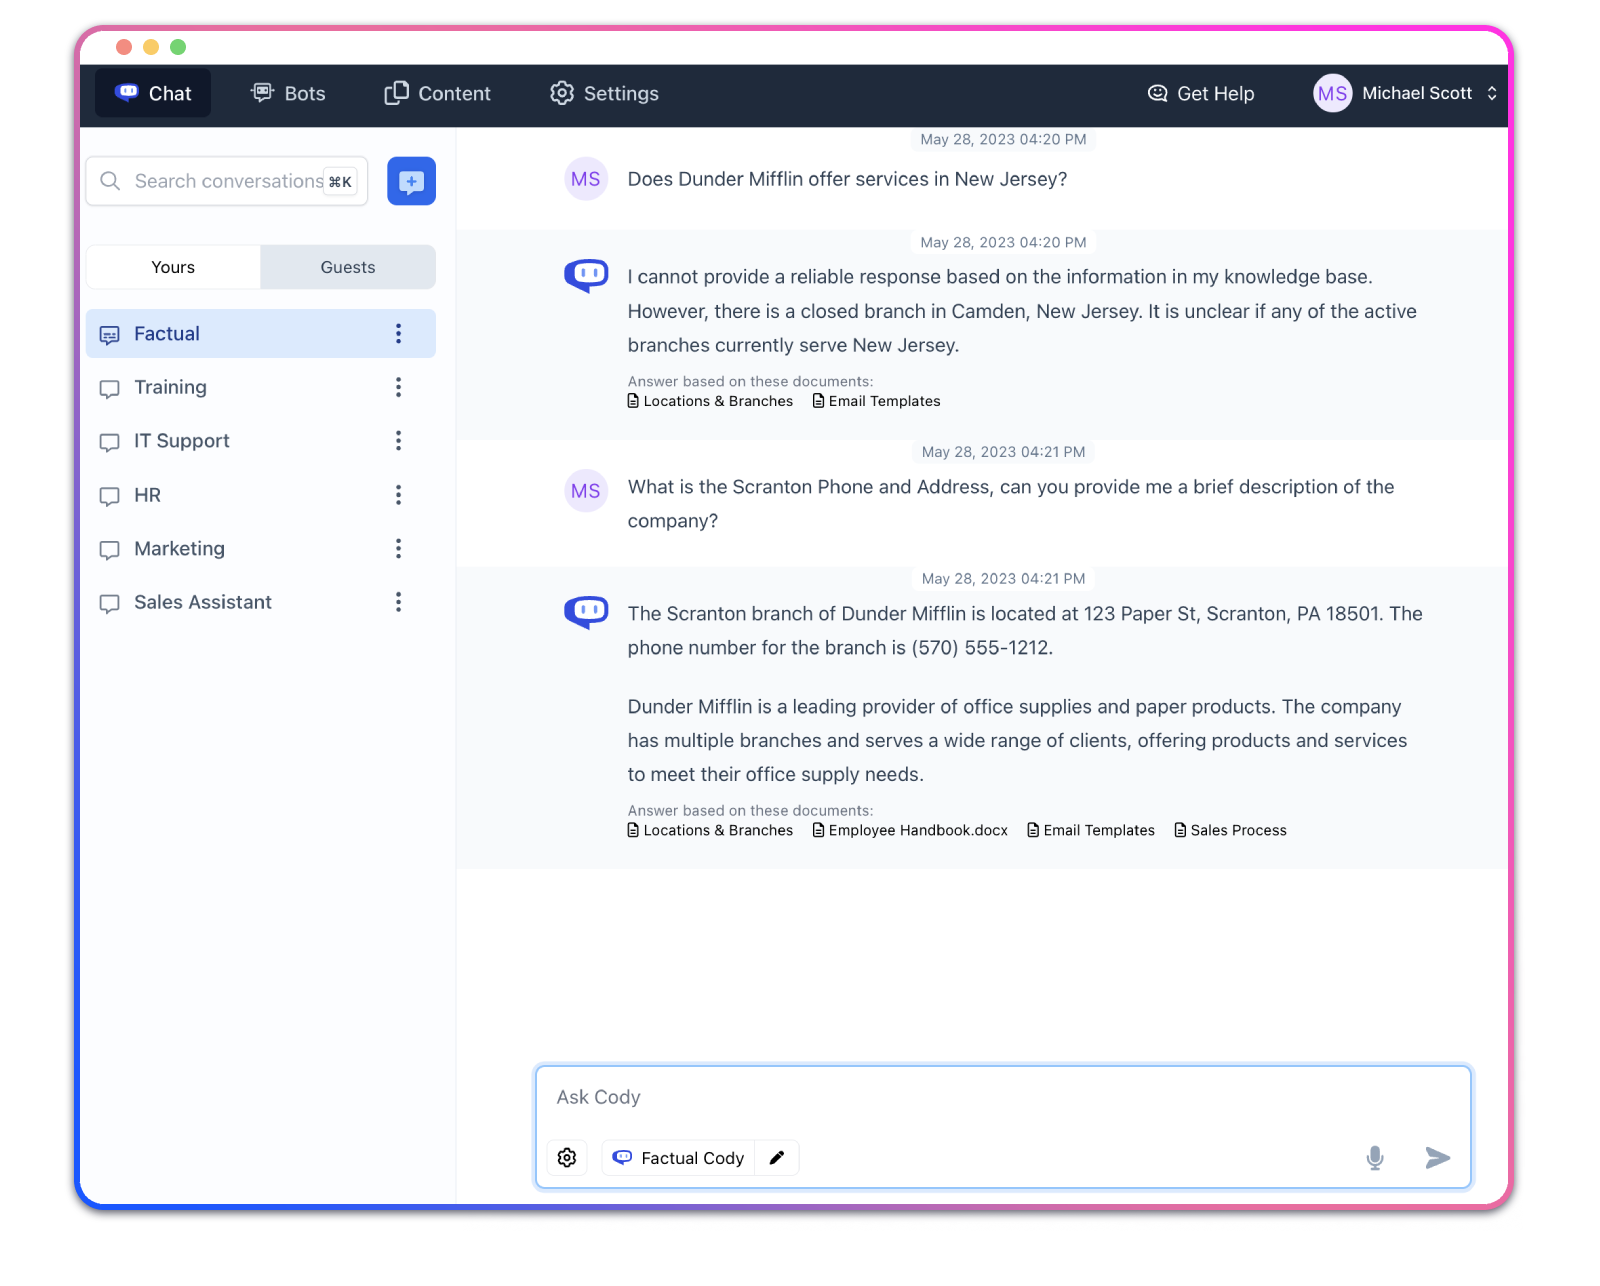
Task: Start a new conversation with the plus button
Action: (411, 181)
